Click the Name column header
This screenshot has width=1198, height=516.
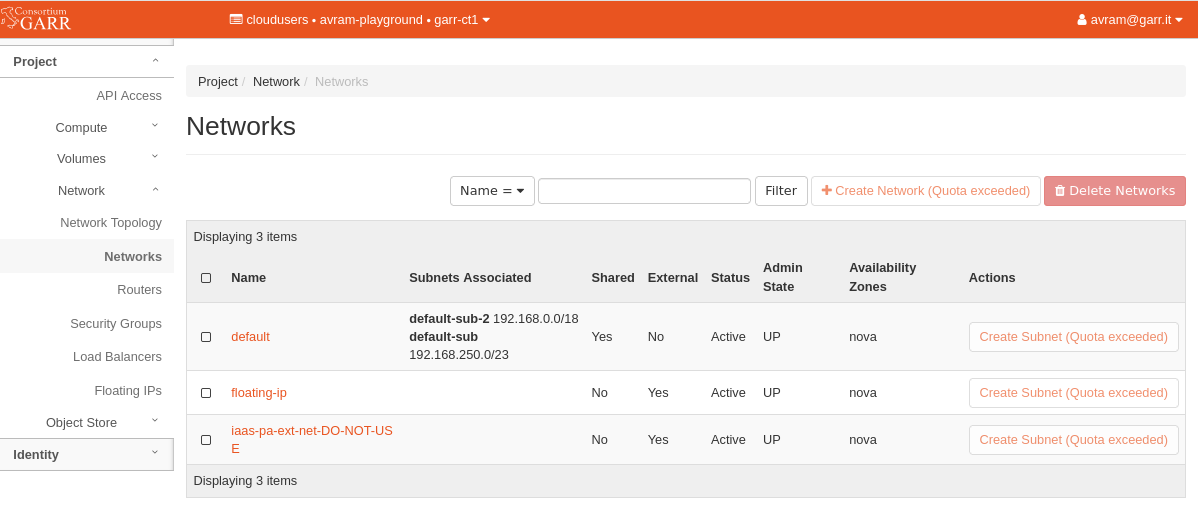pos(248,277)
